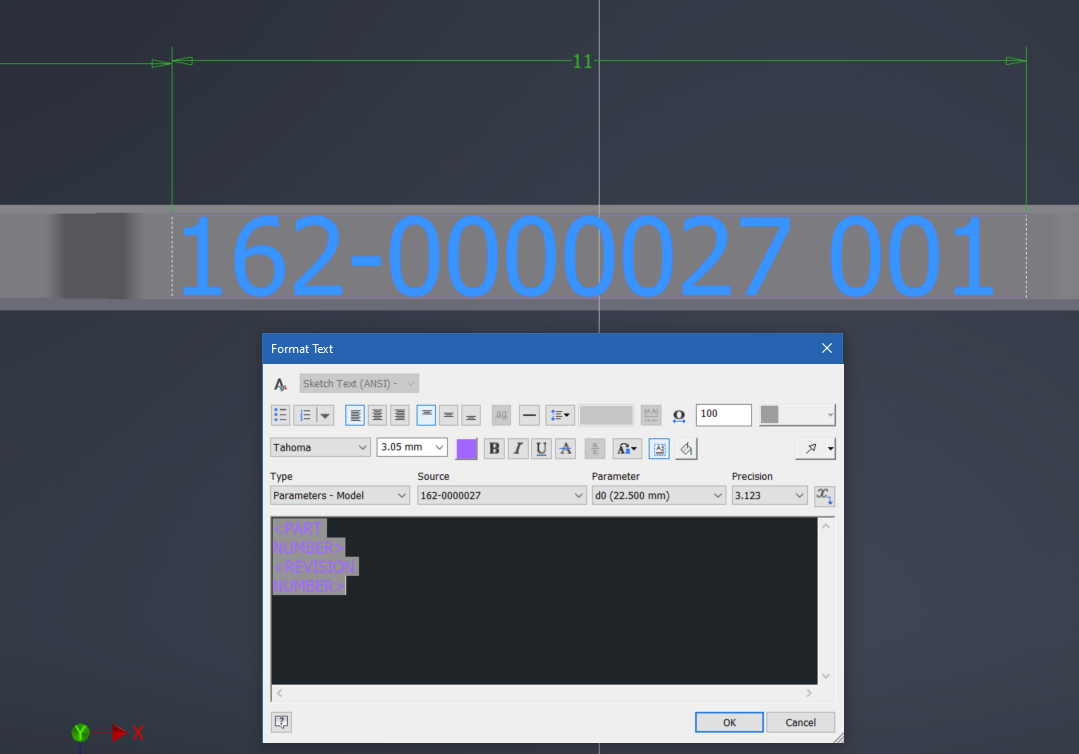Viewport: 1079px width, 754px height.
Task: Apply right text justification
Action: (x=399, y=414)
